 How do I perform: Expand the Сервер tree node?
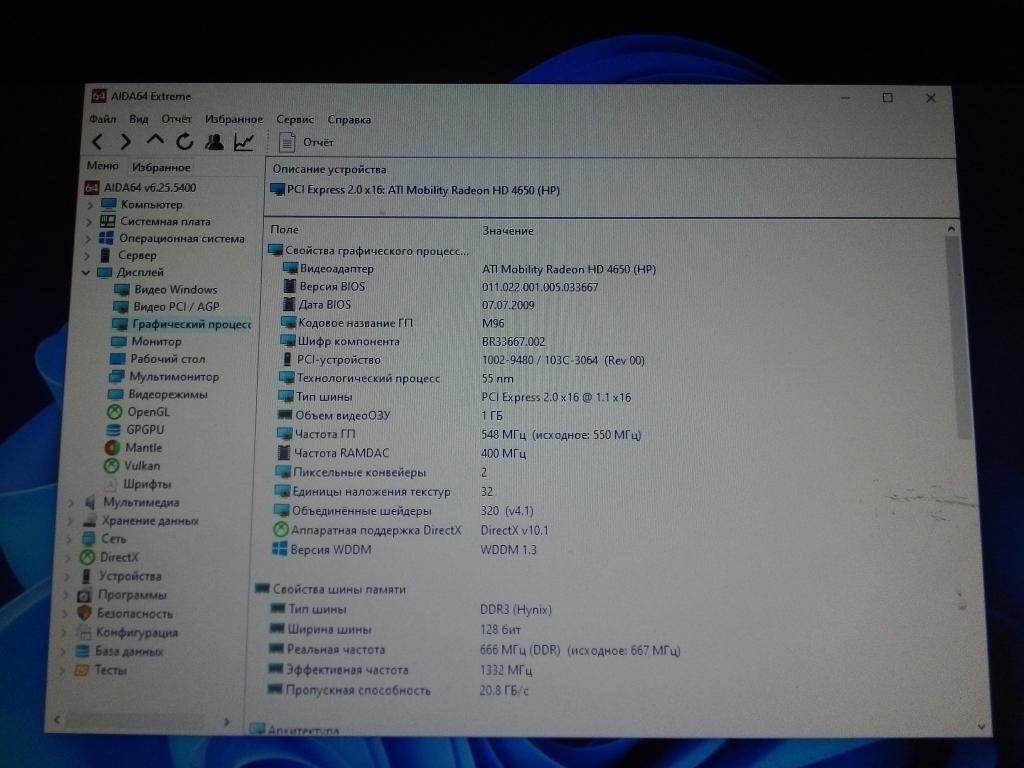click(x=88, y=256)
